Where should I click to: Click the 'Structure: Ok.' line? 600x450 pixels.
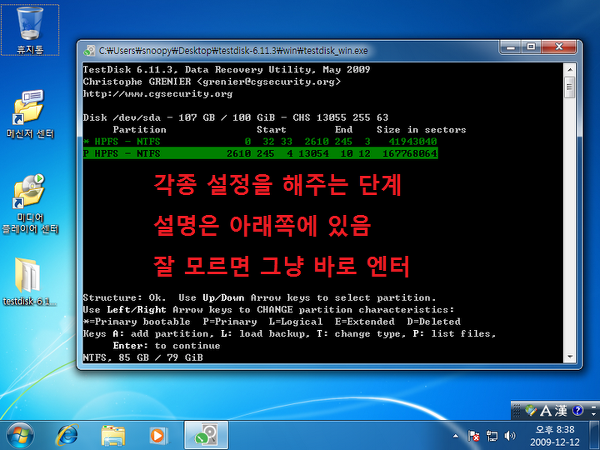coord(124,298)
